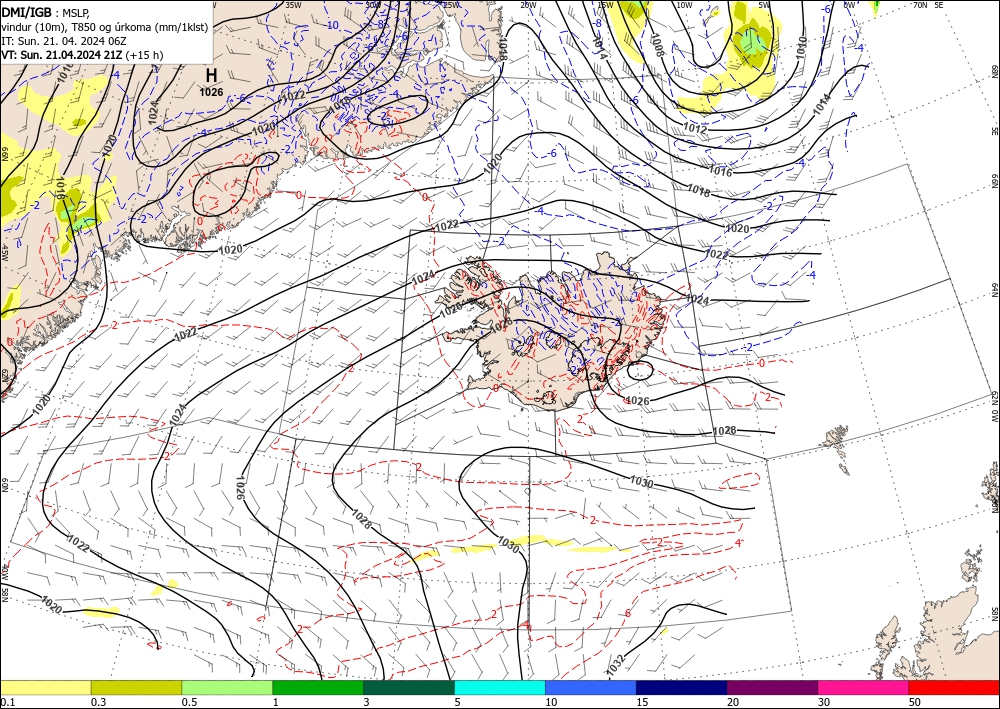Click the legend value 0.3
Viewport: 1000px width, 709px height.
(x=98, y=702)
